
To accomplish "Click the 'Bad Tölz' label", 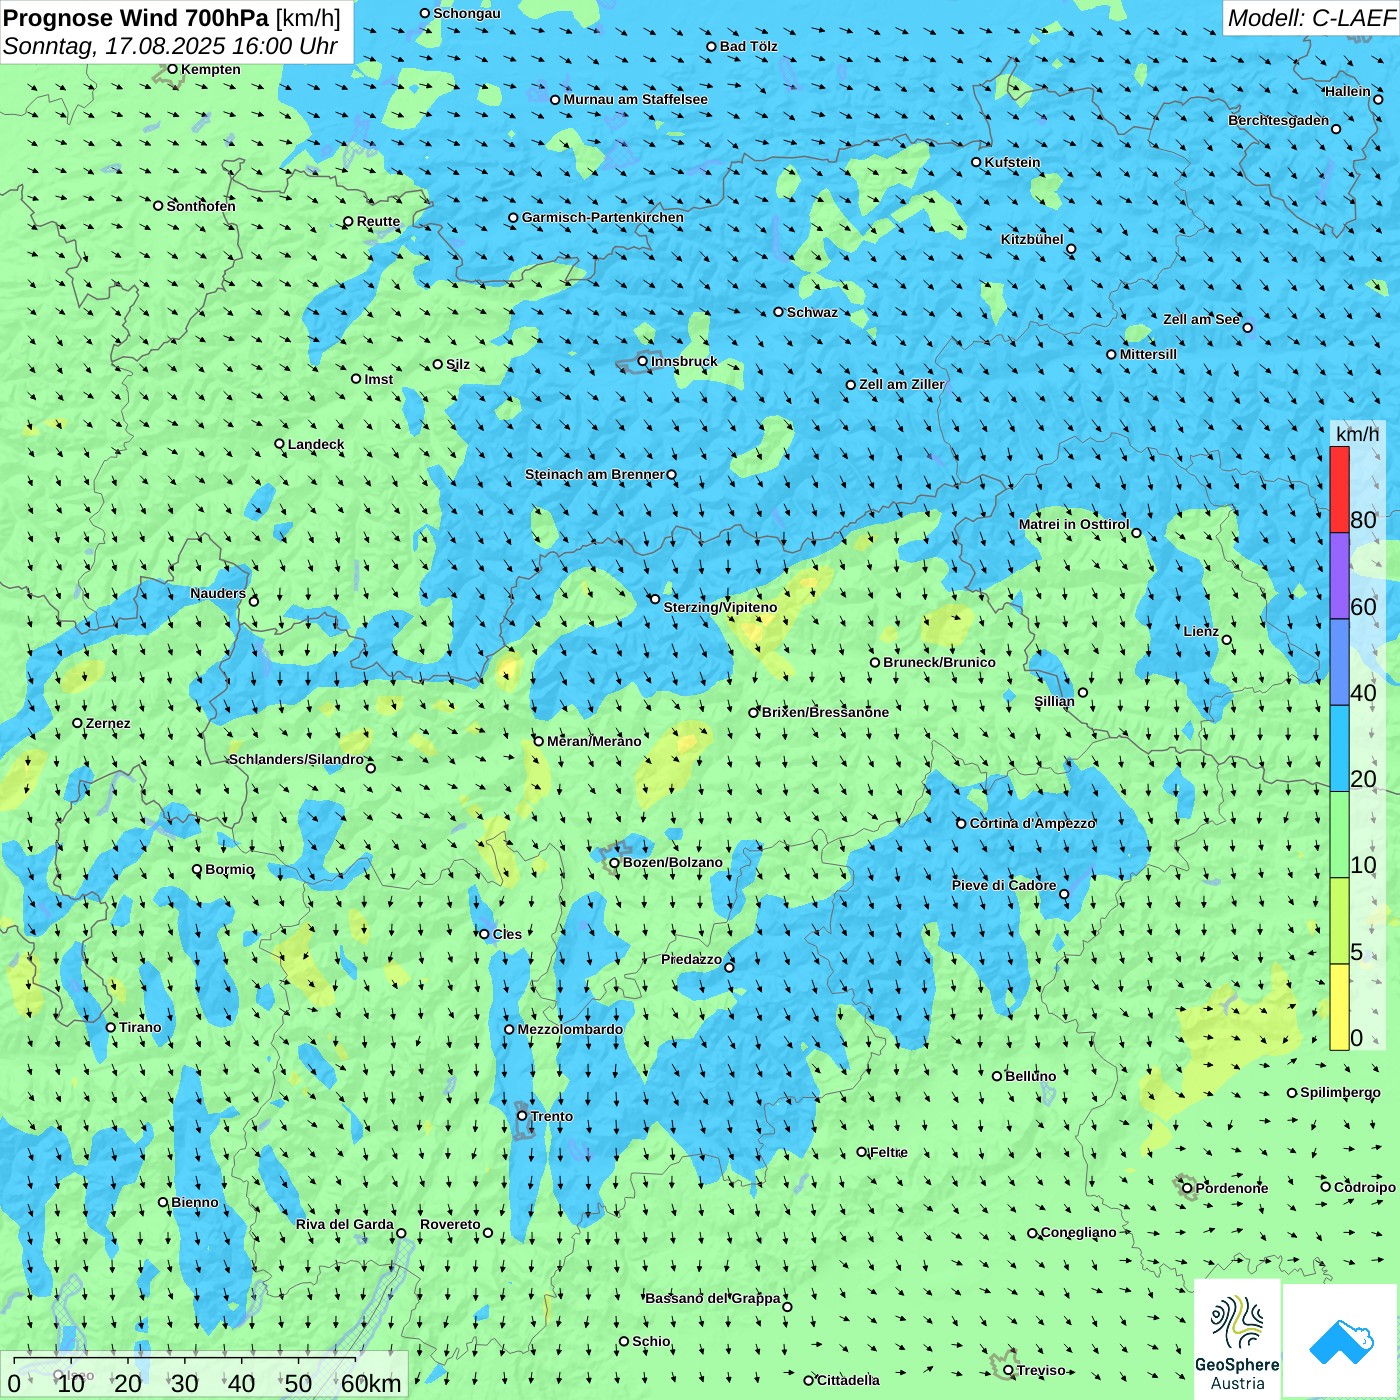I will tap(748, 46).
